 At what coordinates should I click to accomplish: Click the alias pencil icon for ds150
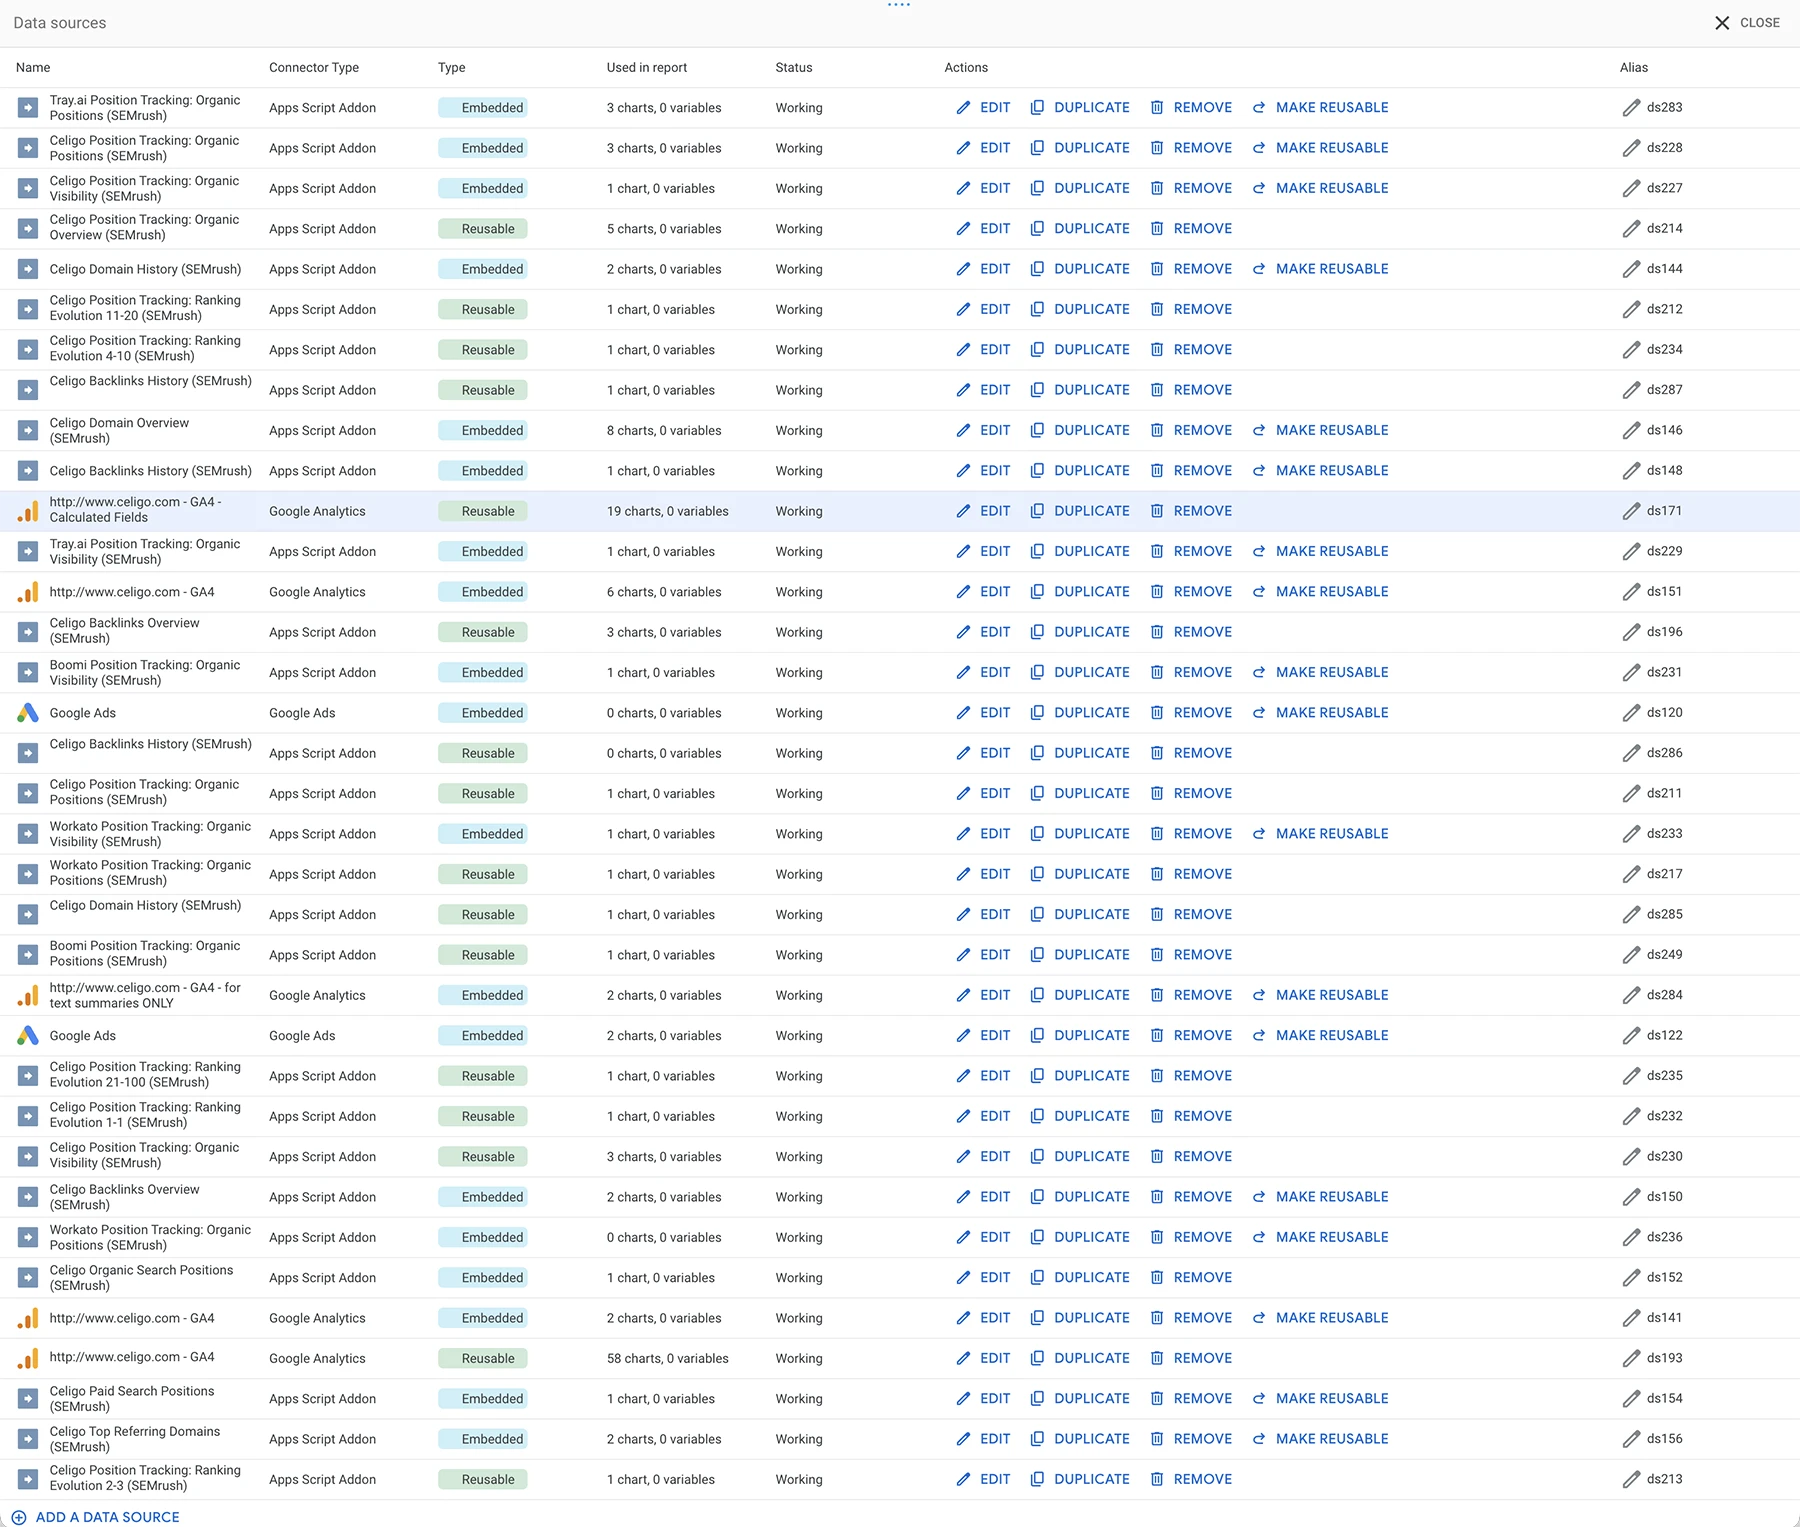[1631, 1197]
